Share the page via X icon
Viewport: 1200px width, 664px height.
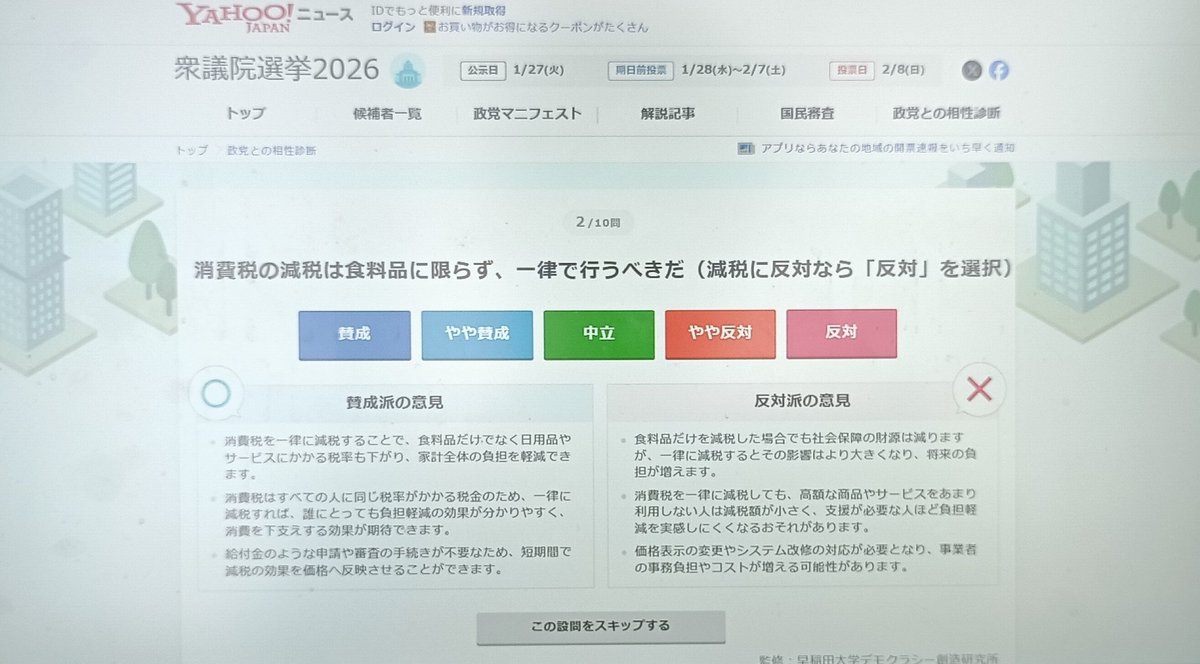point(972,70)
